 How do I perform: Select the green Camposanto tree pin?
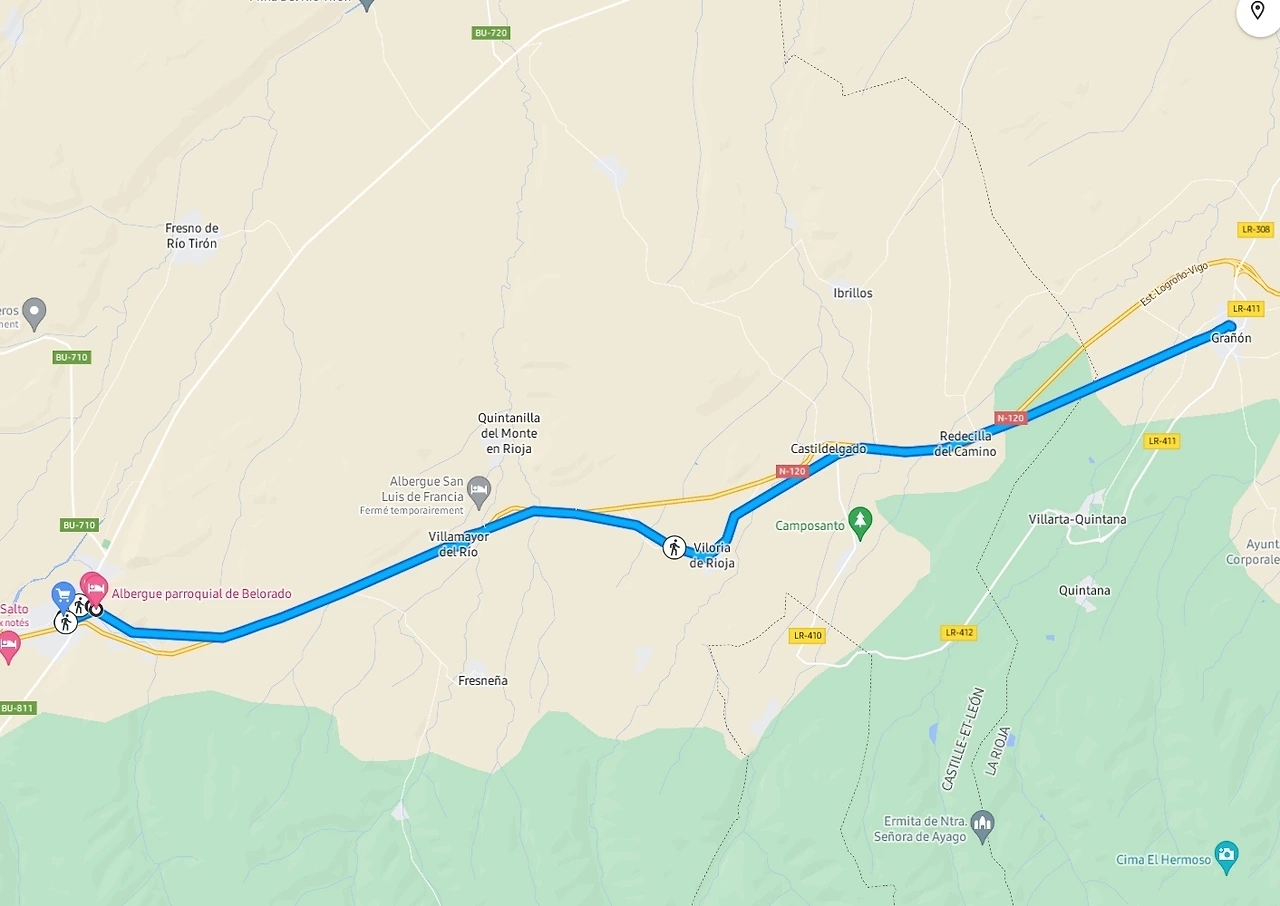click(x=860, y=520)
